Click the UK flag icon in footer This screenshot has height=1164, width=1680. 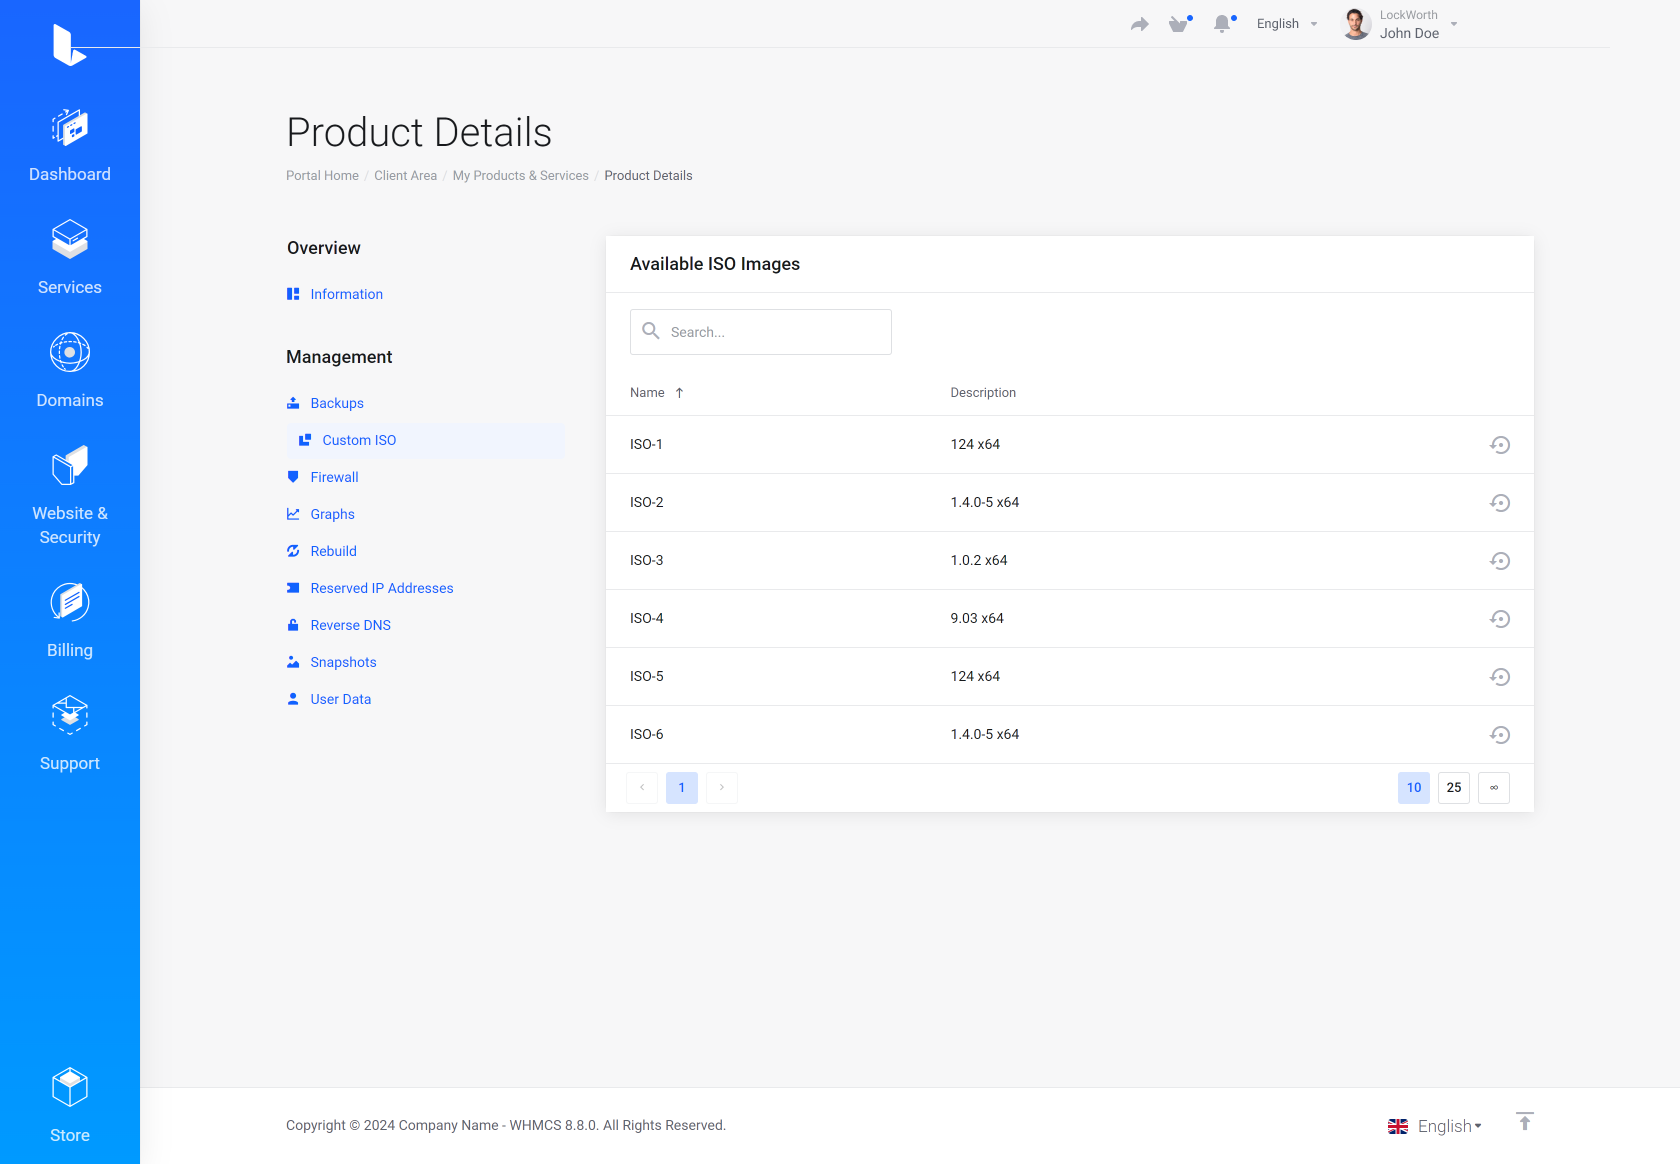(1398, 1126)
